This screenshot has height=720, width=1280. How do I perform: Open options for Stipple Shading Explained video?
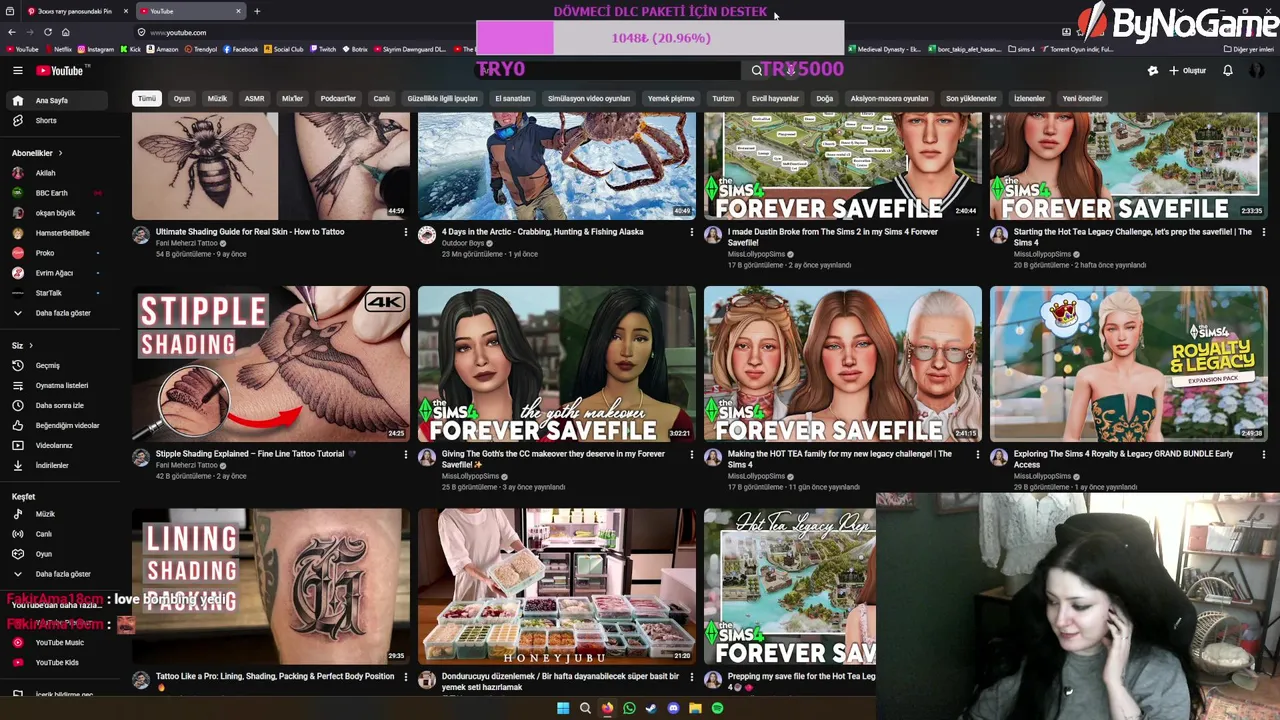[405, 454]
